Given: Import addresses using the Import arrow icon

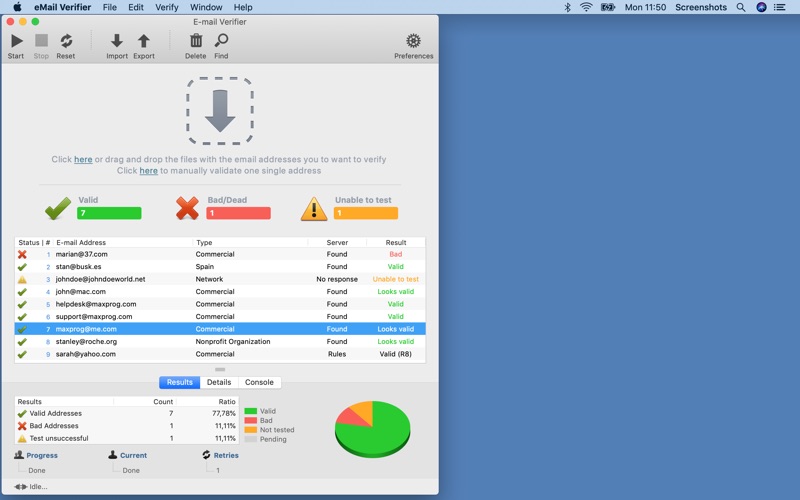Looking at the screenshot, I should [x=117, y=41].
